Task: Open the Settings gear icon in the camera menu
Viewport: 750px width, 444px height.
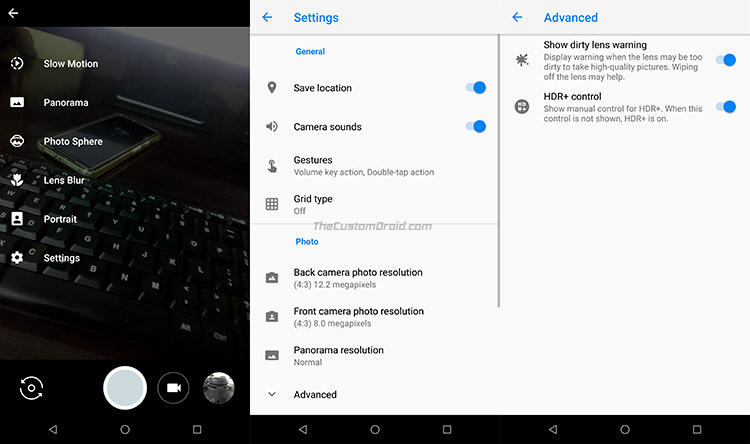Action: [x=17, y=258]
